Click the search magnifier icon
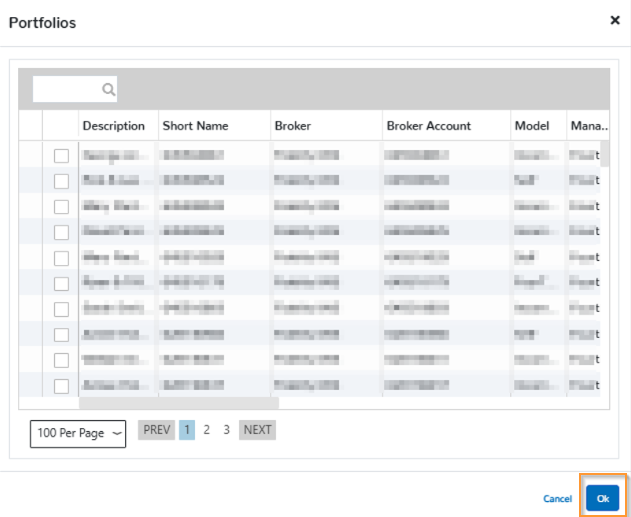 [x=108, y=89]
